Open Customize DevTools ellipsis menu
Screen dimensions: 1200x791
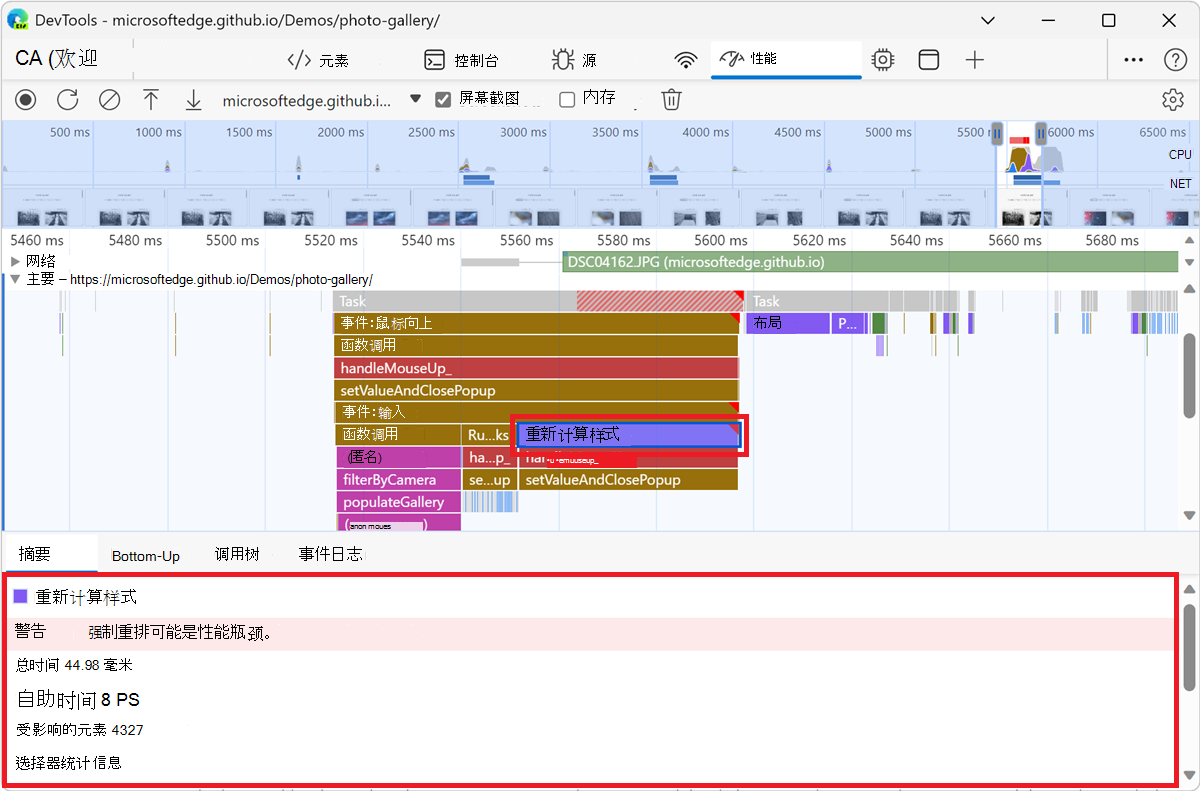pyautogui.click(x=1133, y=60)
